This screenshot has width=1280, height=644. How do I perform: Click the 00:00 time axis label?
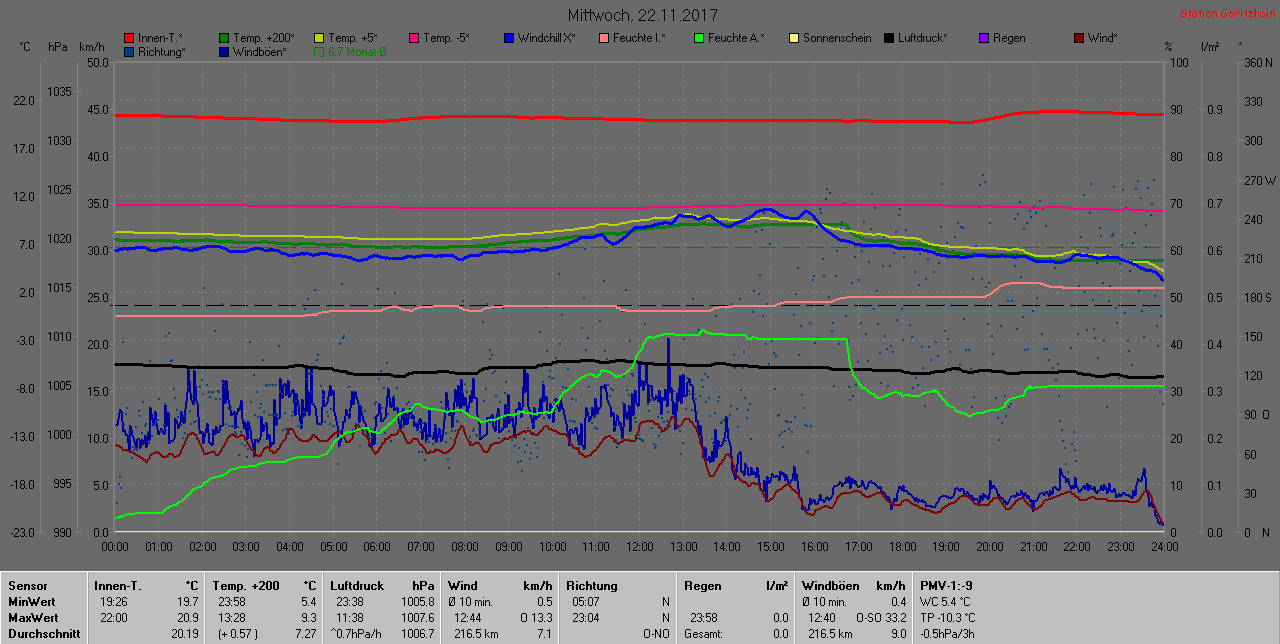pos(115,547)
